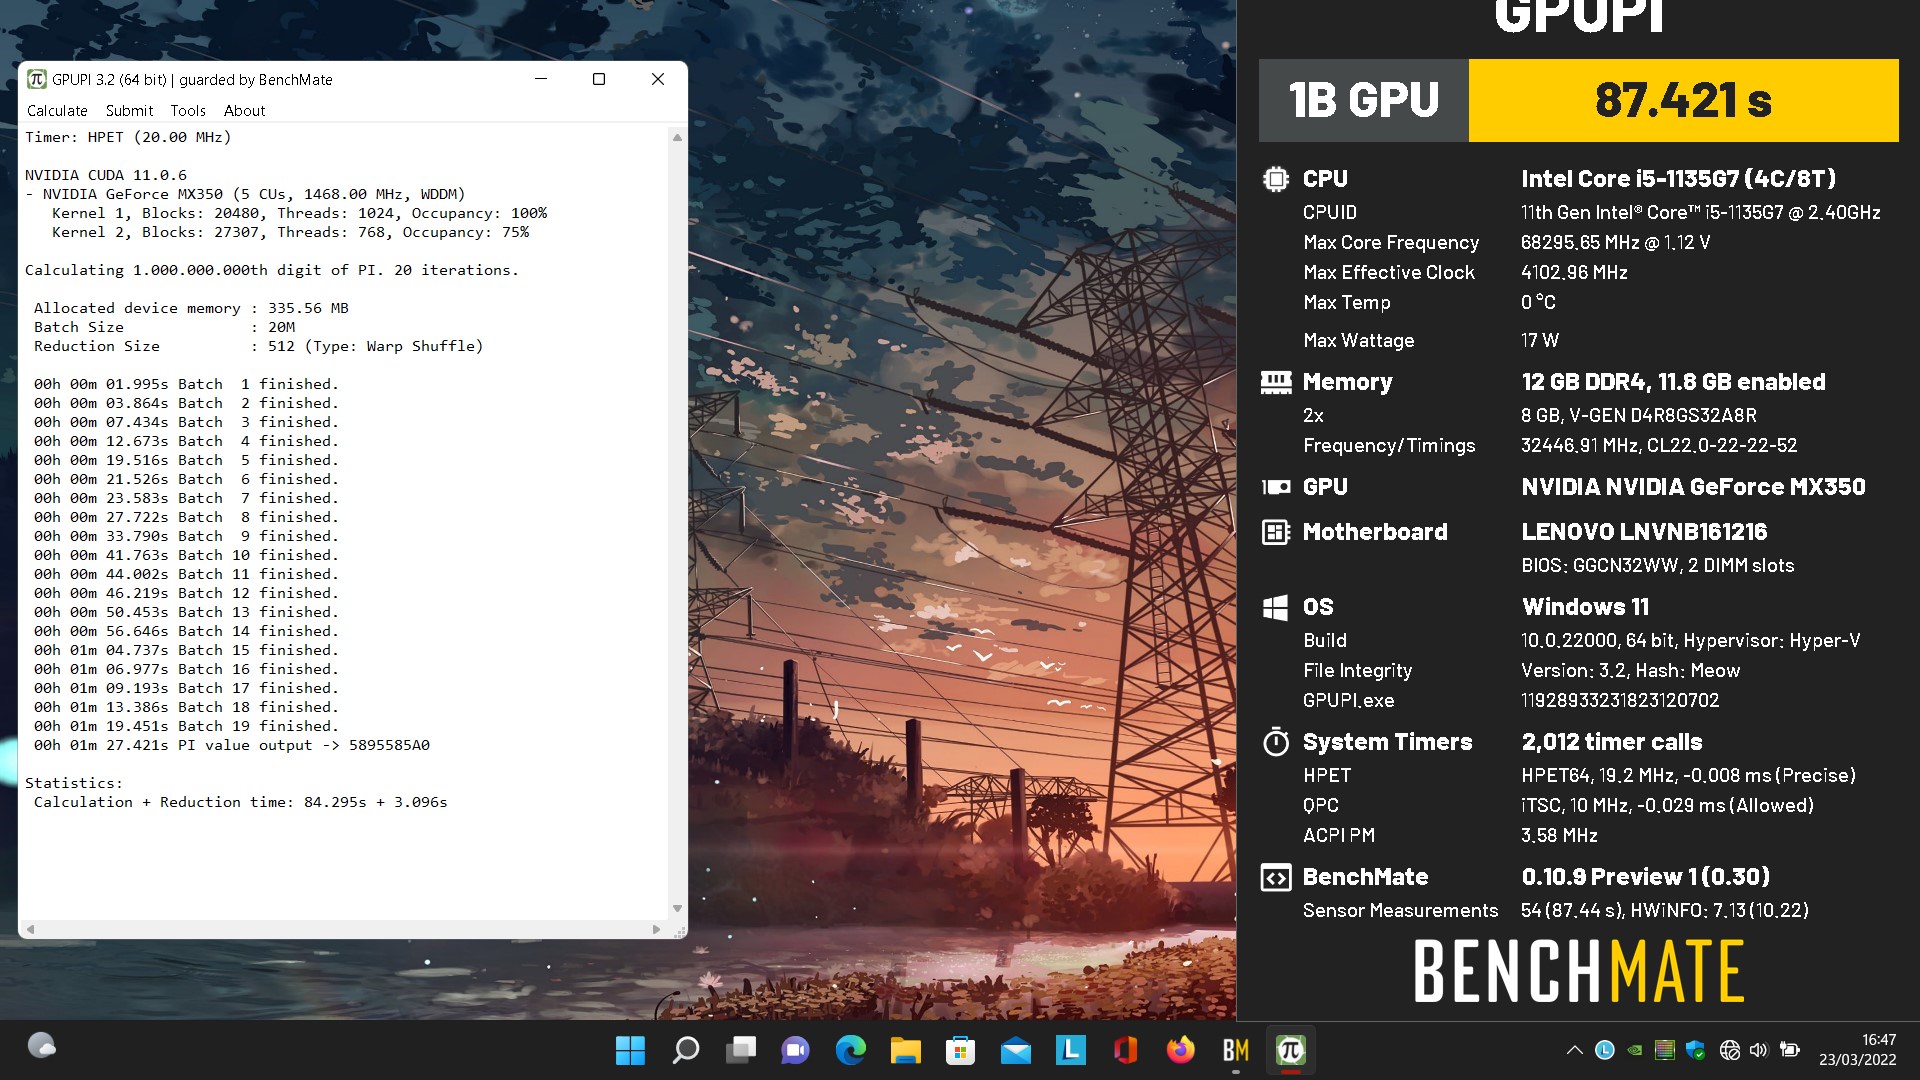Viewport: 1920px width, 1080px height.
Task: Click the horizontal scrollbar left arrow in GPUPI
Action: pyautogui.click(x=30, y=929)
